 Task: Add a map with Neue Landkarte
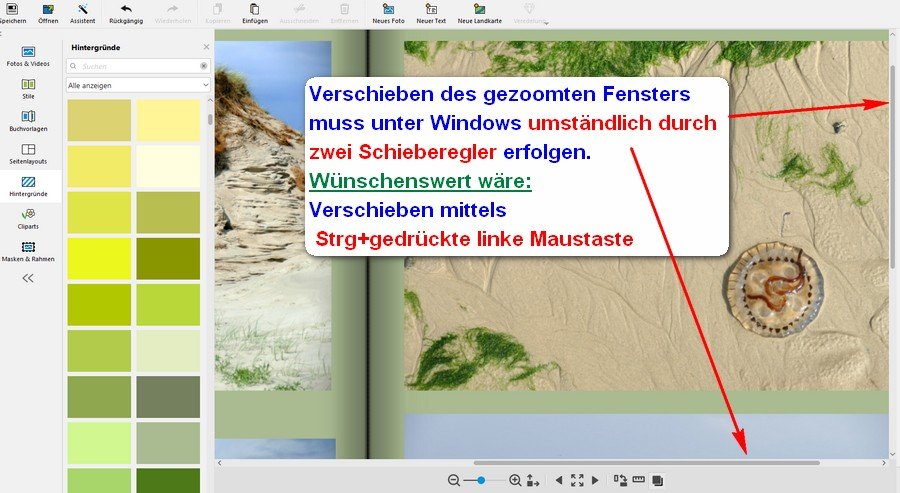click(479, 9)
